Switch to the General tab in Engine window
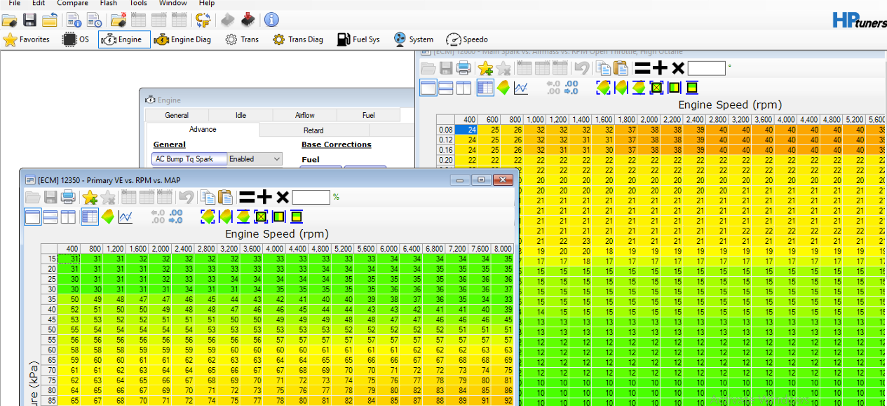This screenshot has height=406, width=887. 176,115
